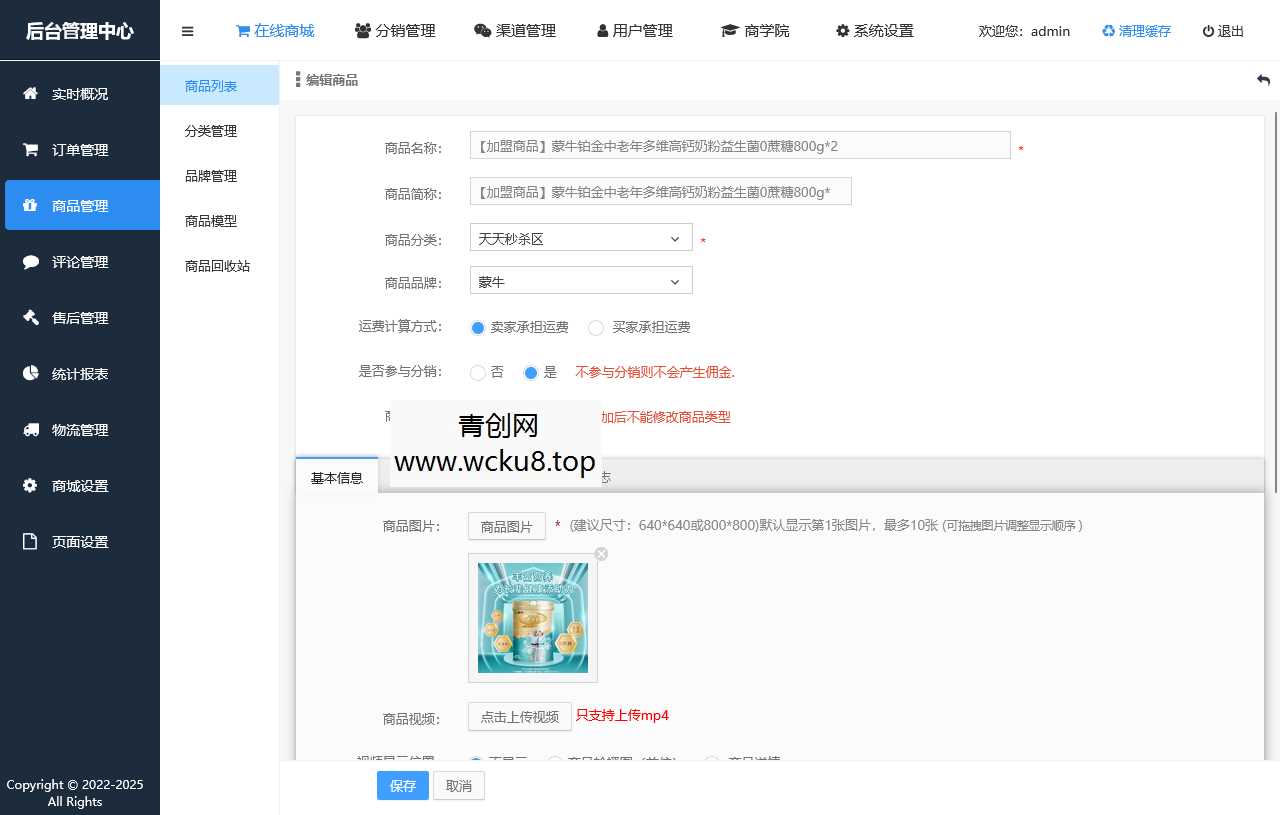The image size is (1280, 815).
Task: Click the product image thumbnail
Action: pyautogui.click(x=532, y=617)
